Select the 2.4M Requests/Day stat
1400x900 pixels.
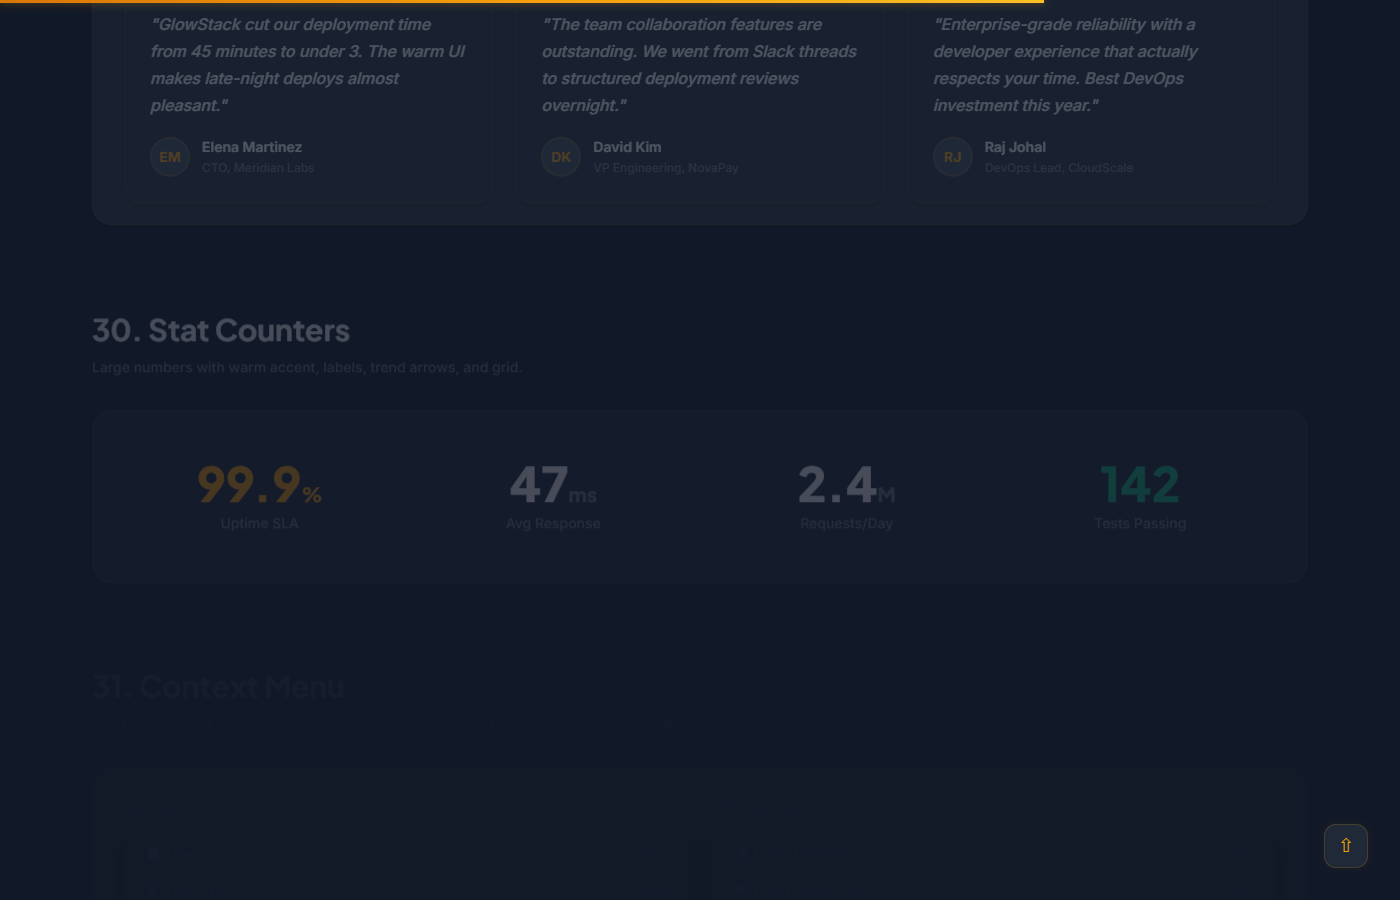846,495
